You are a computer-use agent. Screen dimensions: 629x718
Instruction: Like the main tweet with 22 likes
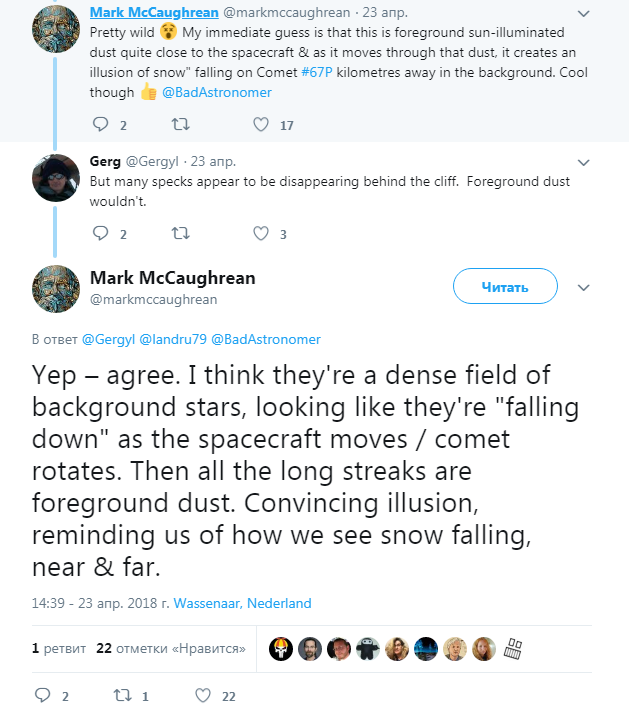[203, 695]
